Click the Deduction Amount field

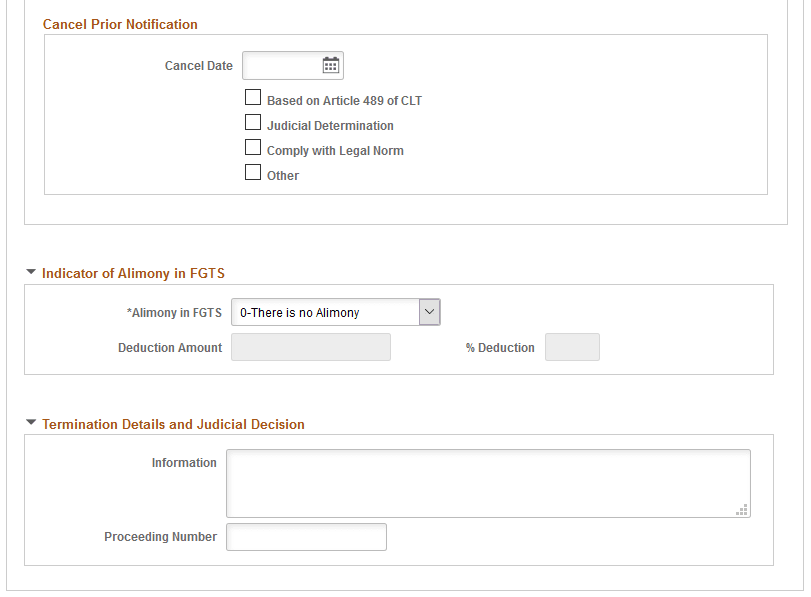(x=311, y=347)
